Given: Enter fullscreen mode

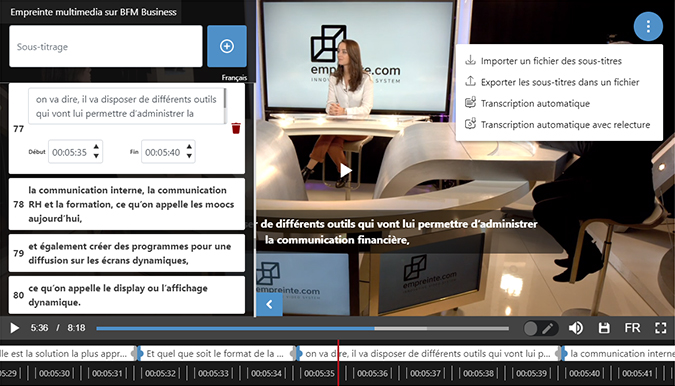Looking at the screenshot, I should coord(660,328).
